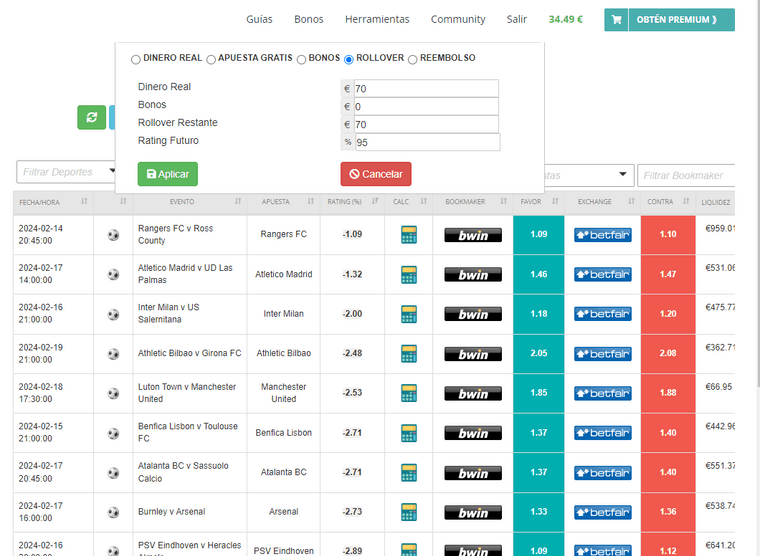Click the shopping cart icon
Image resolution: width=760 pixels, height=556 pixels.
[616, 20]
